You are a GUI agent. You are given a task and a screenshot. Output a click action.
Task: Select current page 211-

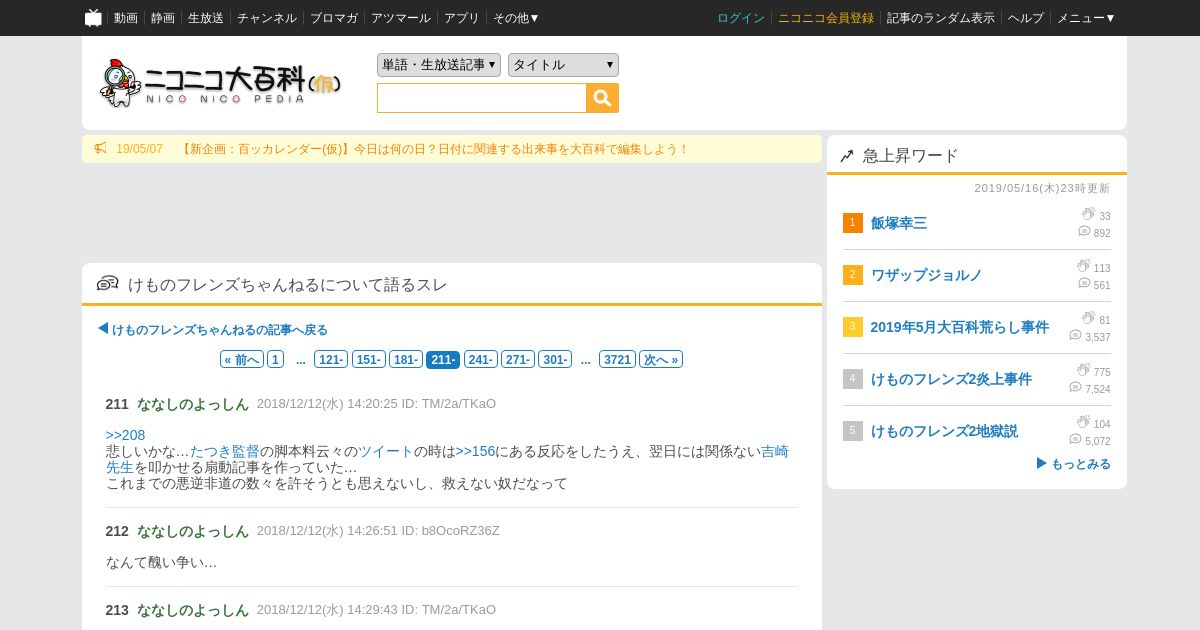click(x=443, y=359)
